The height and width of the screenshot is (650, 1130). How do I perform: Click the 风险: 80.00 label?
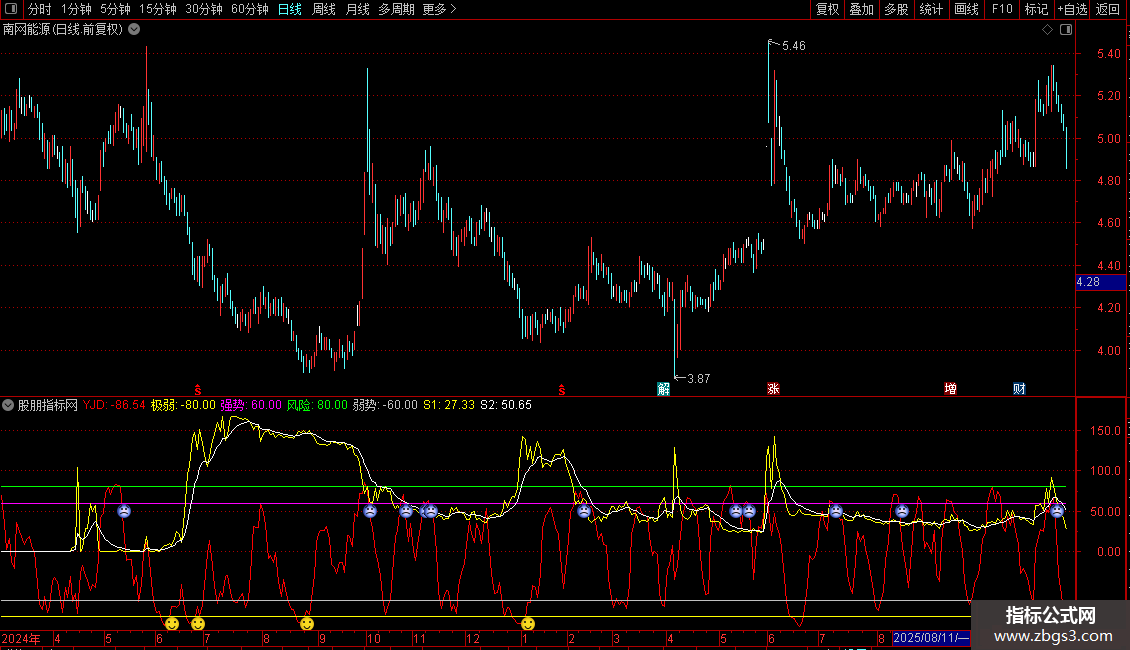(317, 405)
